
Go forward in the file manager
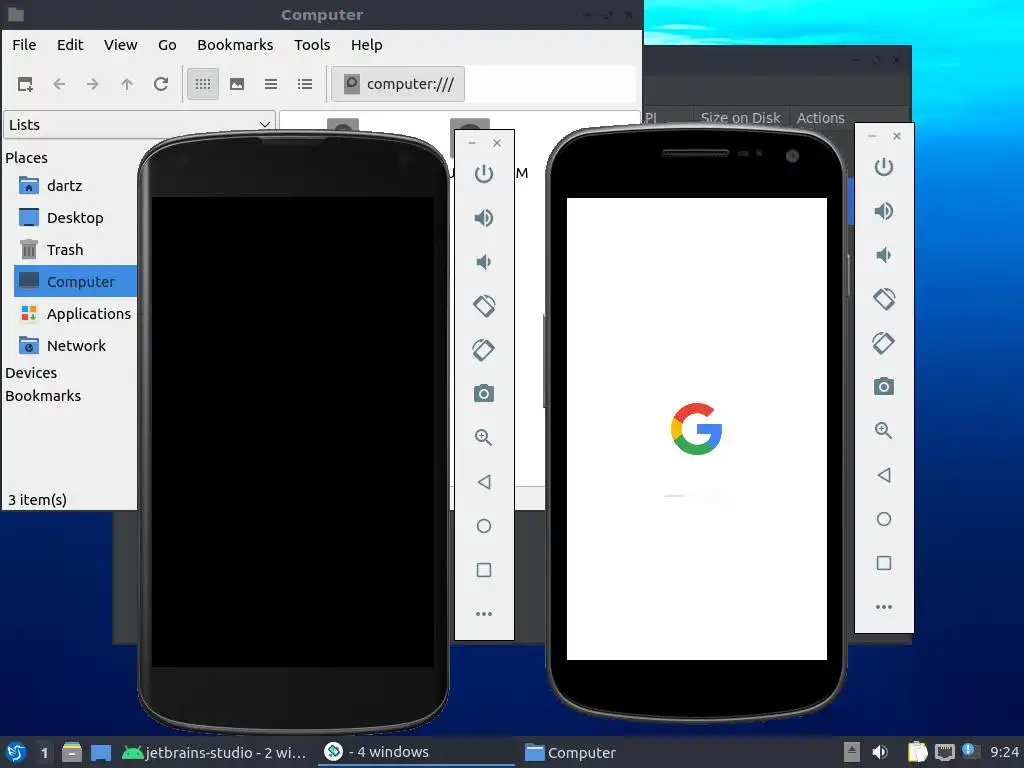tap(93, 84)
